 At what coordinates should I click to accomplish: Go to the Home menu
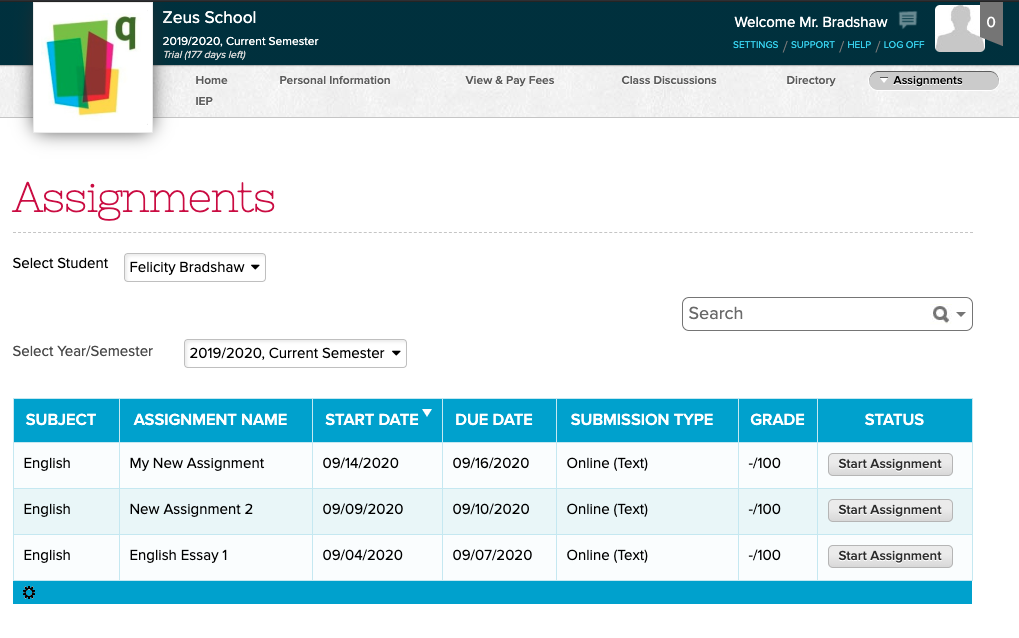point(211,81)
